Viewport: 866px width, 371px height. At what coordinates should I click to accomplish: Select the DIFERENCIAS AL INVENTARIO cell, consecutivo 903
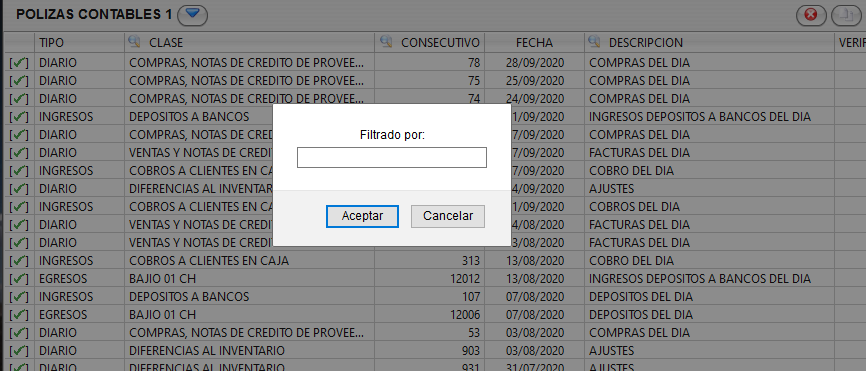250,351
